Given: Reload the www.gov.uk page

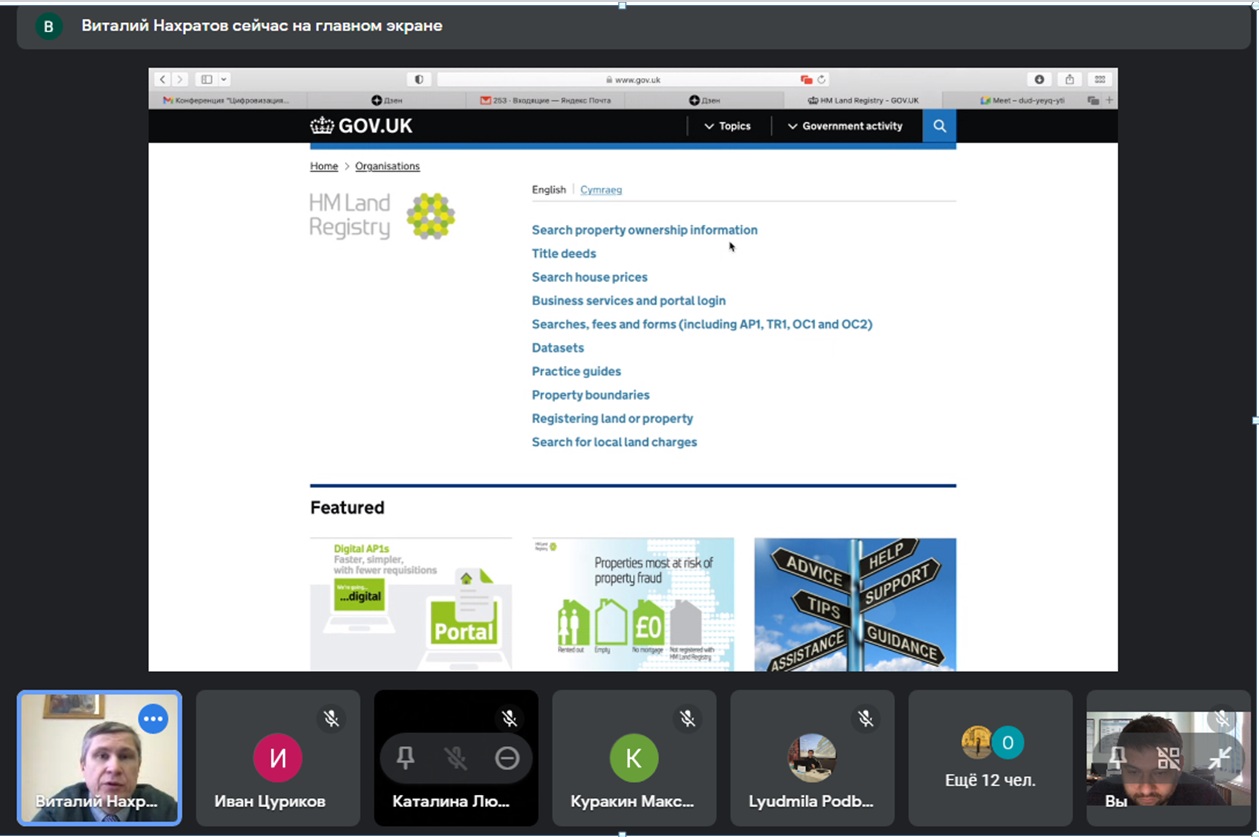Looking at the screenshot, I should tap(822, 79).
